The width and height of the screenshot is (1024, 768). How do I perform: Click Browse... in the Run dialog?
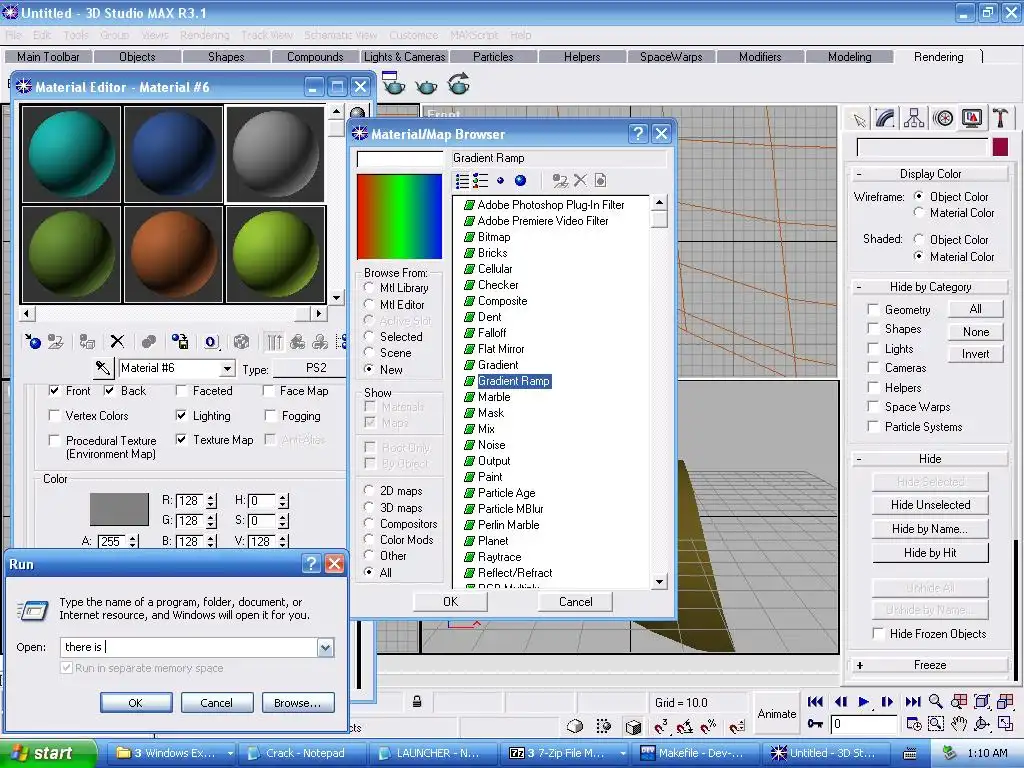pyautogui.click(x=298, y=703)
